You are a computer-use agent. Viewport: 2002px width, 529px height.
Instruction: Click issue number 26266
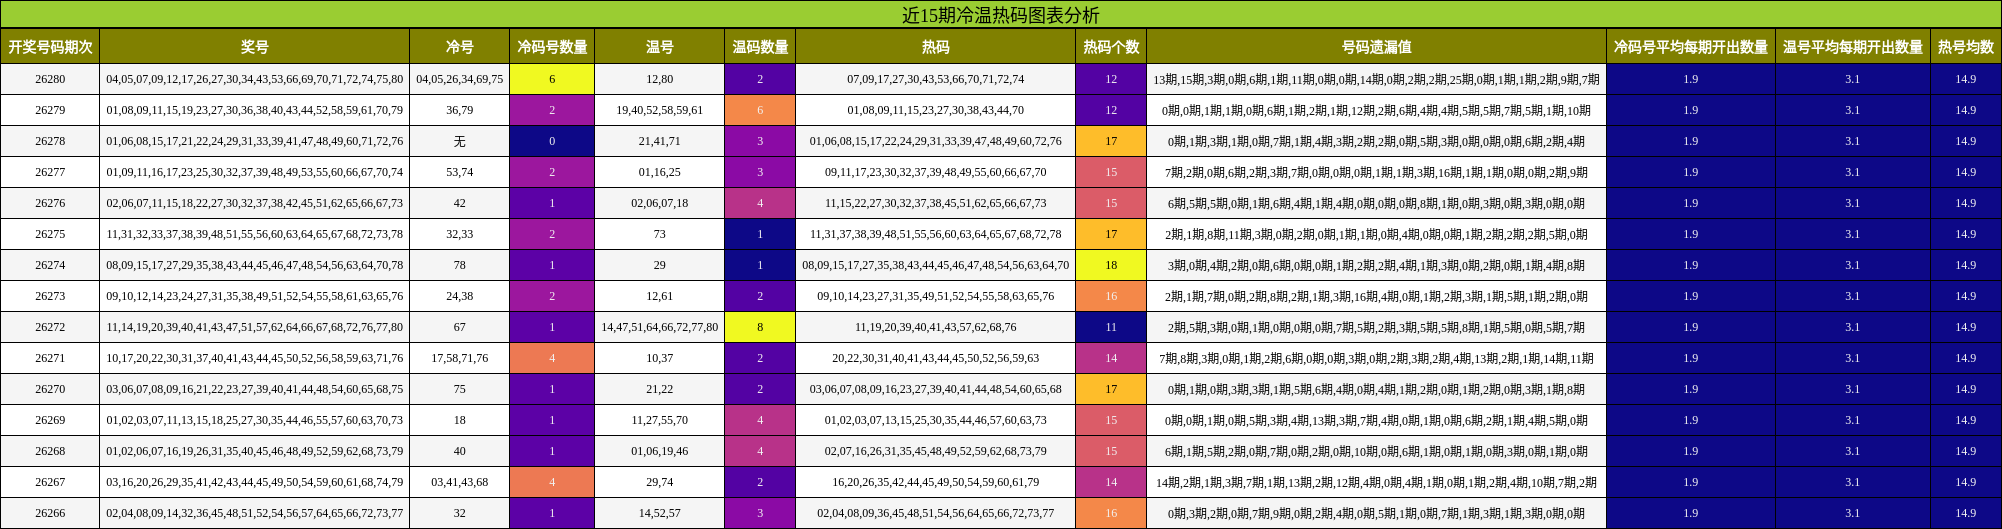pos(50,513)
